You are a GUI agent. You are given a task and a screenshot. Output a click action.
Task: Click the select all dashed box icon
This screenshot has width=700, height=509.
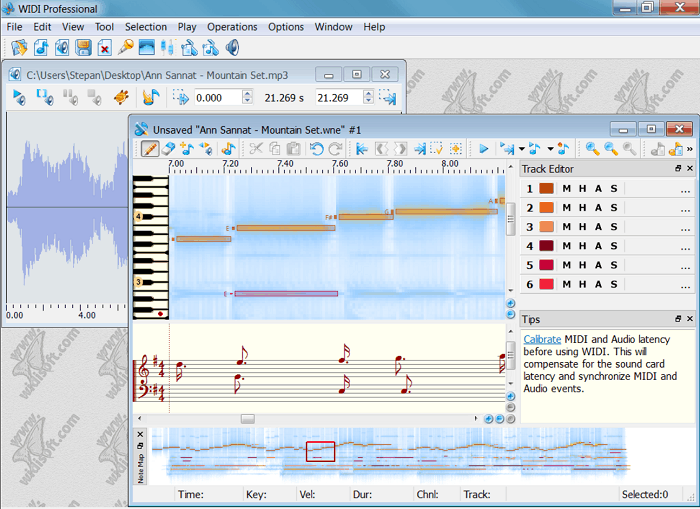436,149
